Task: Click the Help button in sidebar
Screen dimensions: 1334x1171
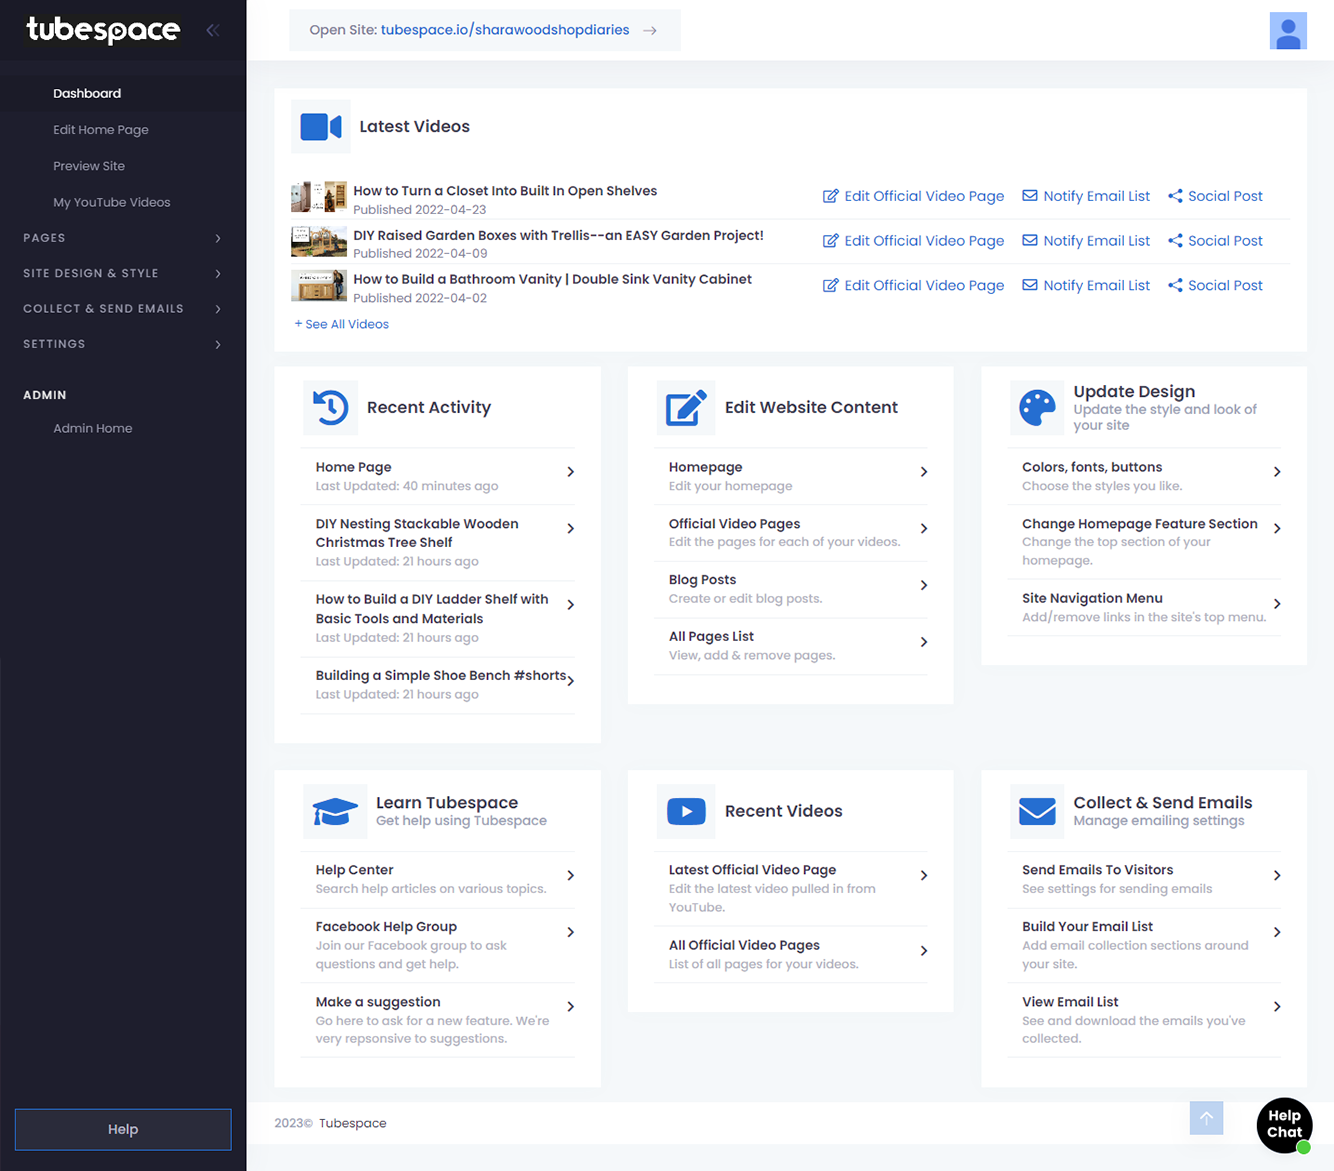Action: pyautogui.click(x=123, y=1129)
